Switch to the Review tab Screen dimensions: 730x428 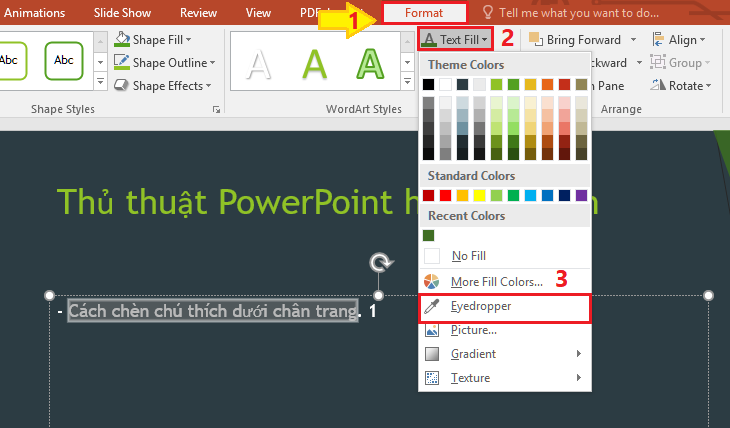[198, 13]
